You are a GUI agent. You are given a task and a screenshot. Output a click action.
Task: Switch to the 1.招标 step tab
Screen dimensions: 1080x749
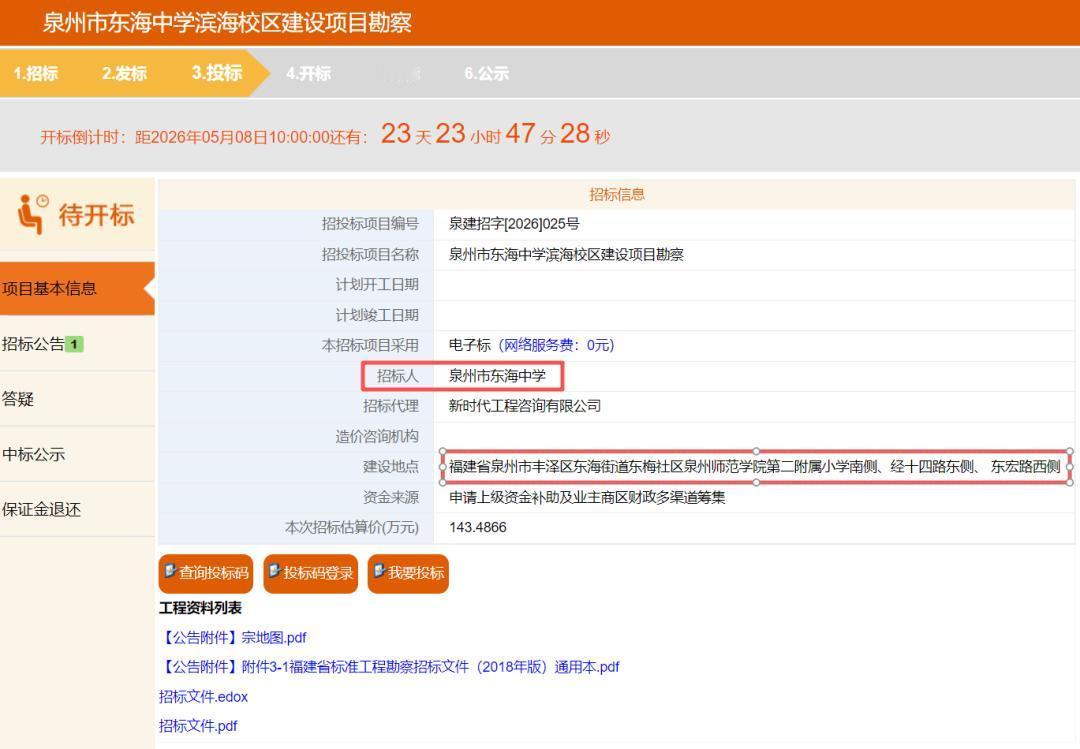tap(37, 73)
